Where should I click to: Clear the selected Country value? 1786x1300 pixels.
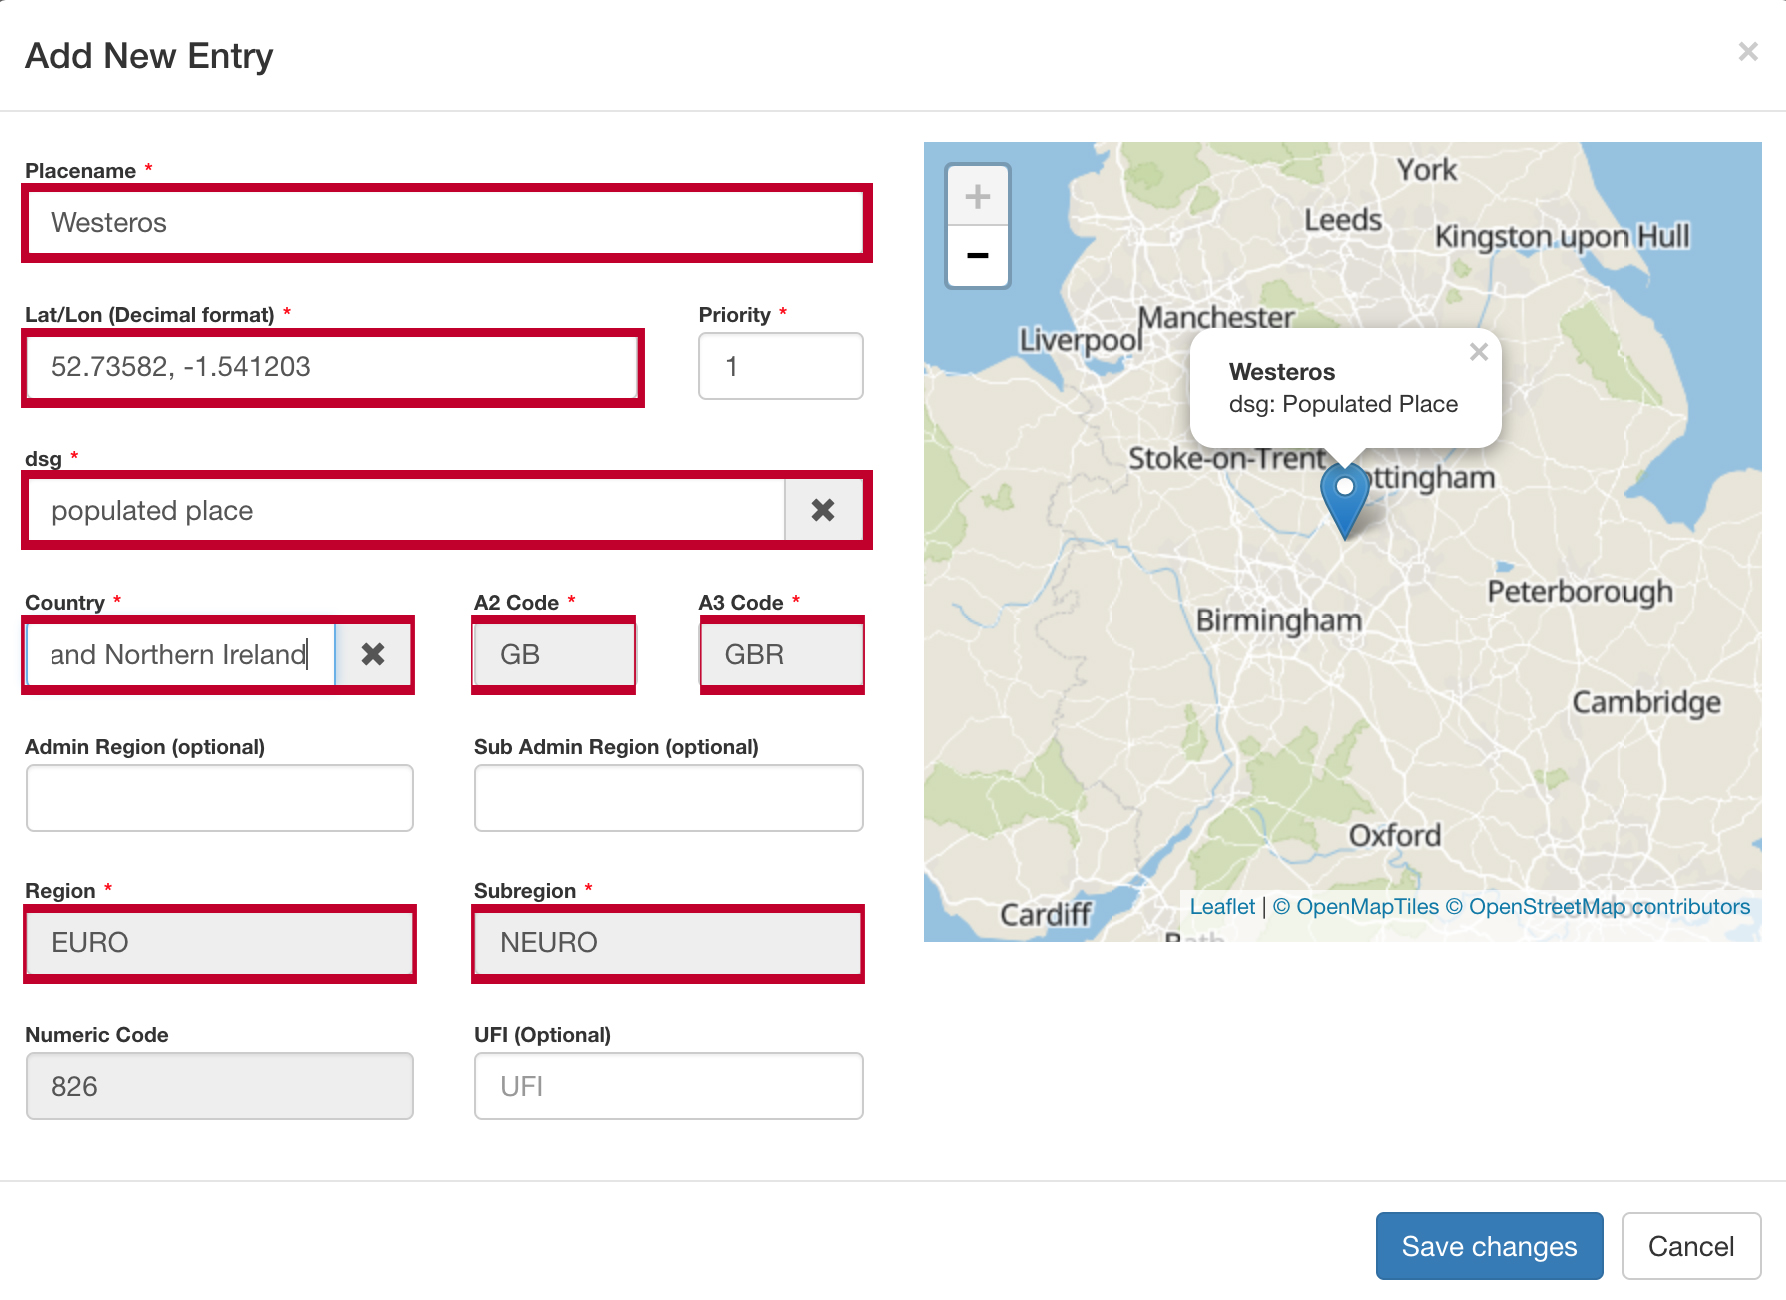coord(373,655)
